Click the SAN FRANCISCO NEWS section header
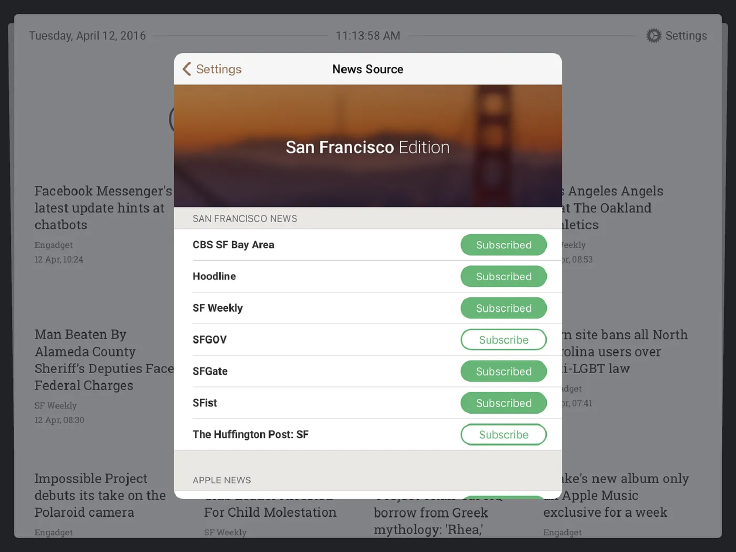 click(245, 219)
